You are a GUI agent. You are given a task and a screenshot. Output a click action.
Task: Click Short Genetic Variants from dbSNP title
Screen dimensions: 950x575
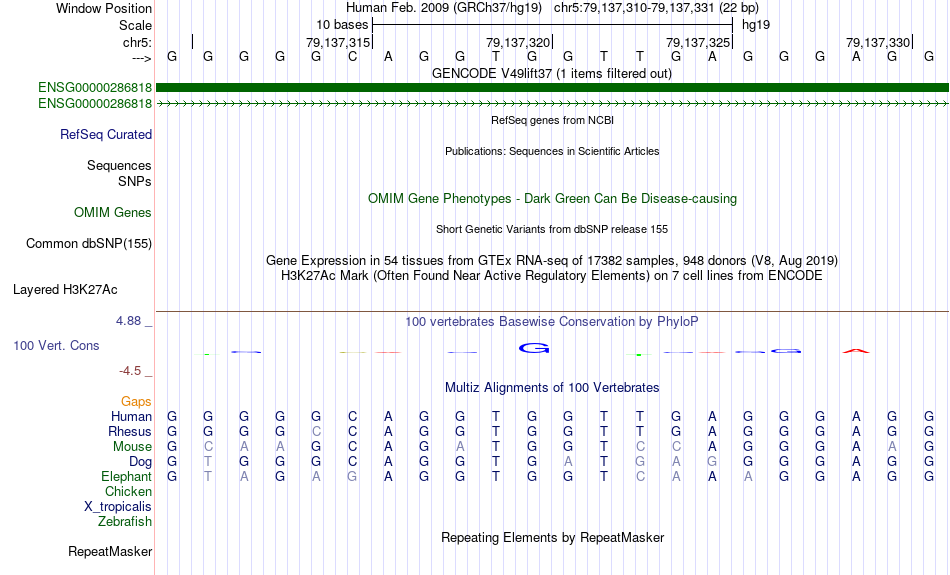pos(552,229)
